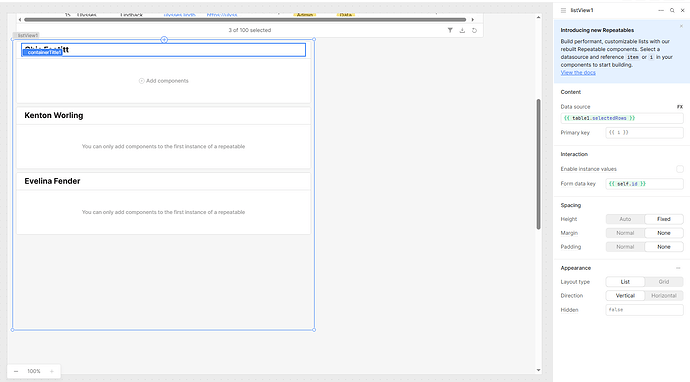Click the hamburger icon beside listView1 title
This screenshot has height=382, width=690.
click(563, 10)
